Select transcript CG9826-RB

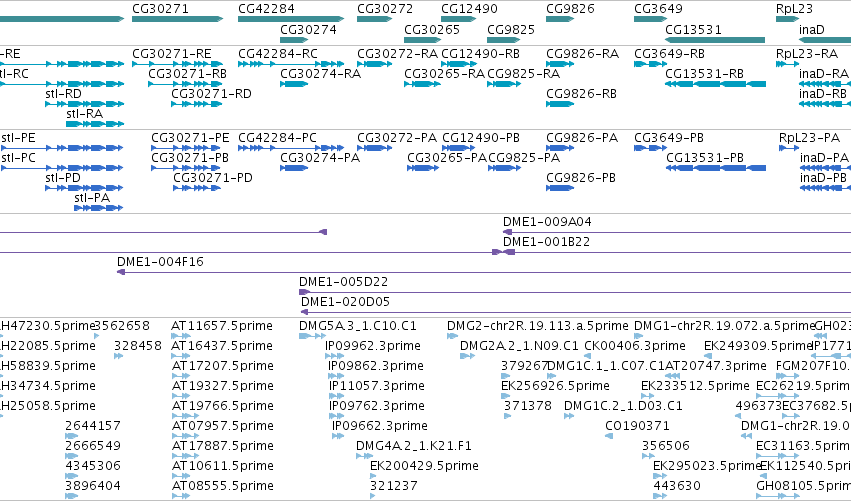tap(560, 104)
